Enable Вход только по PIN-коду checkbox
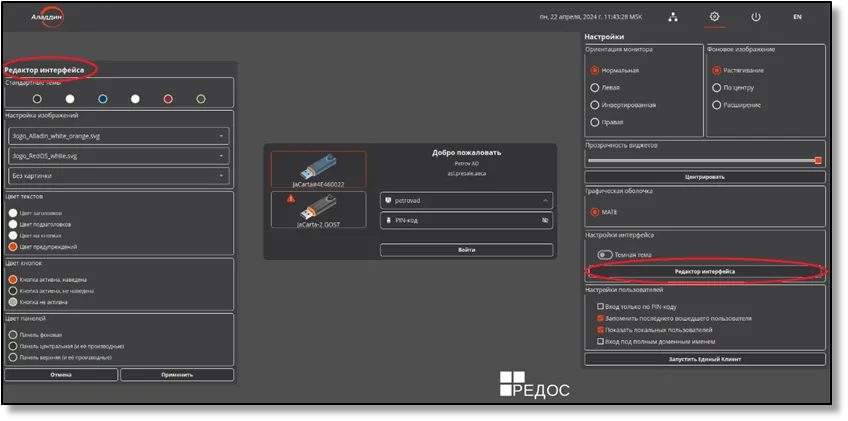Screen dimensions: 848x421 click(600, 306)
